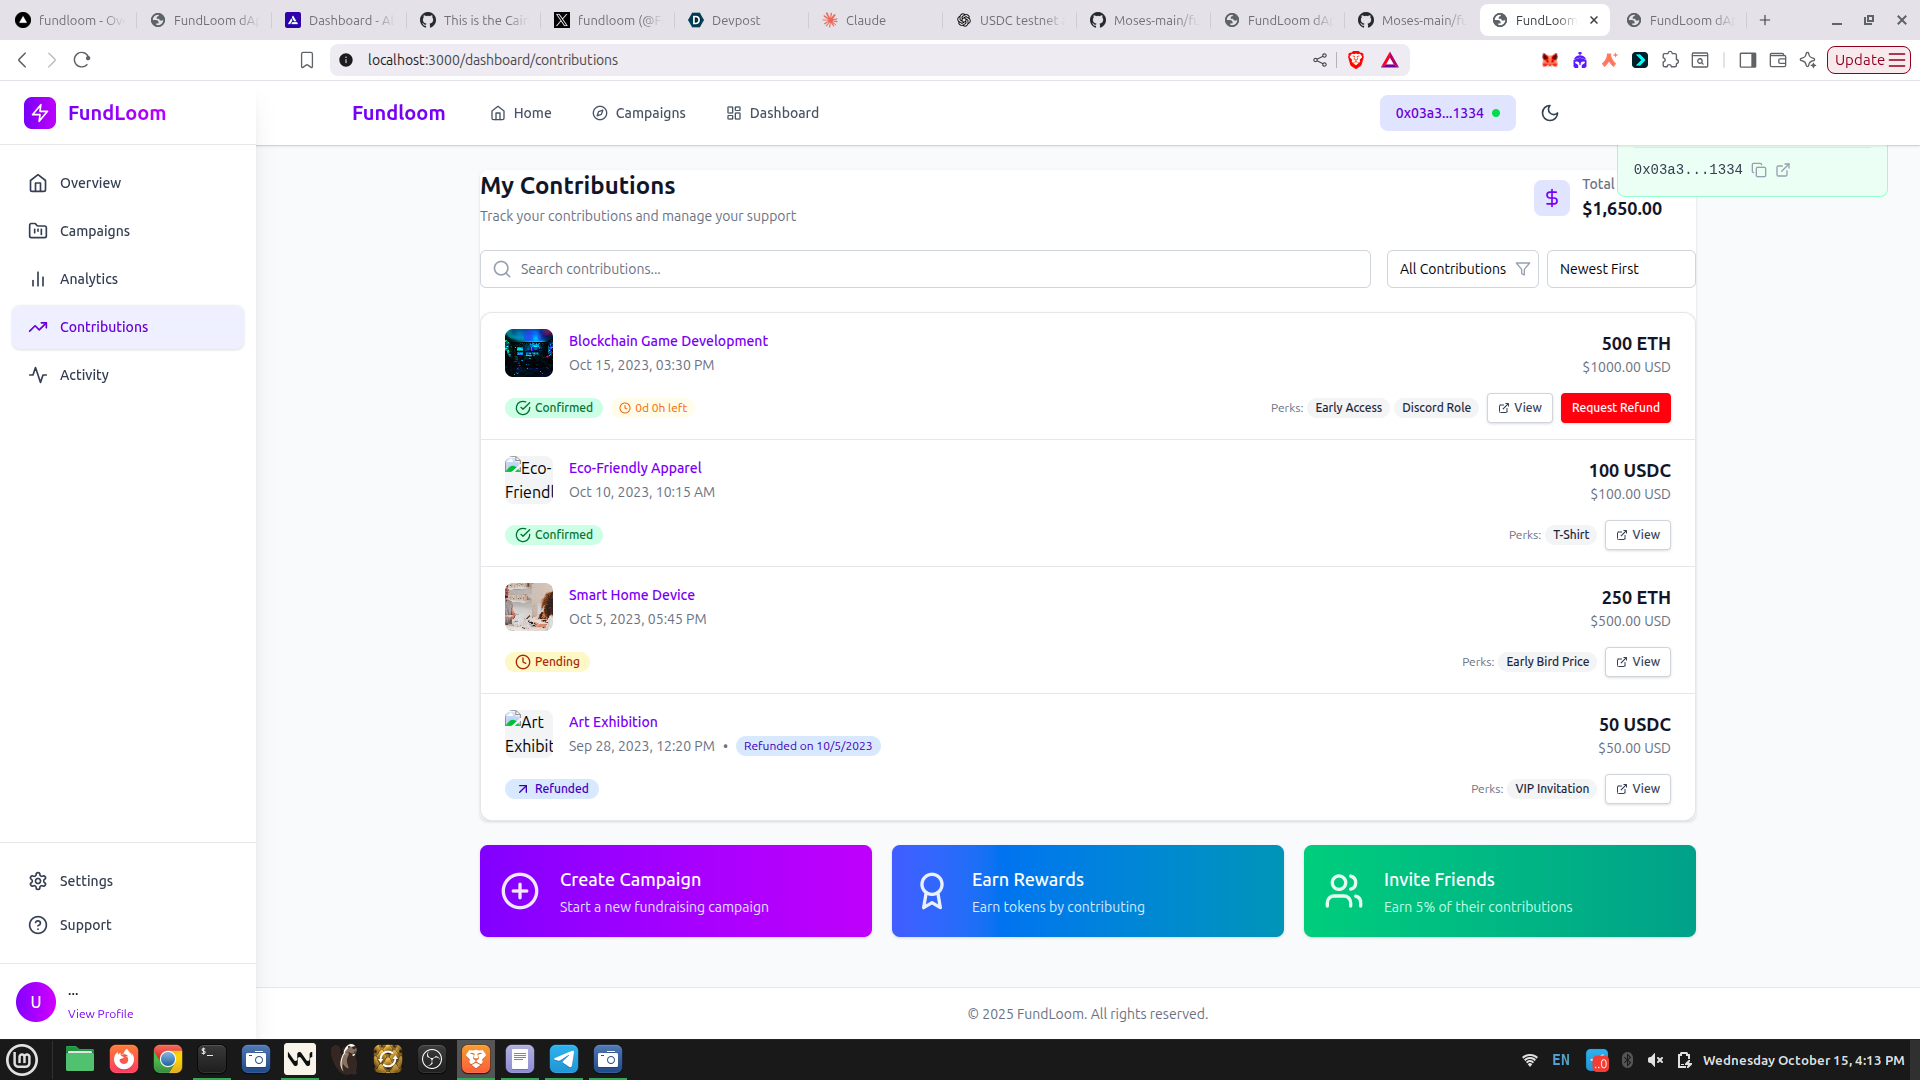Open the Smart Home Device thumbnail

pyautogui.click(x=529, y=607)
